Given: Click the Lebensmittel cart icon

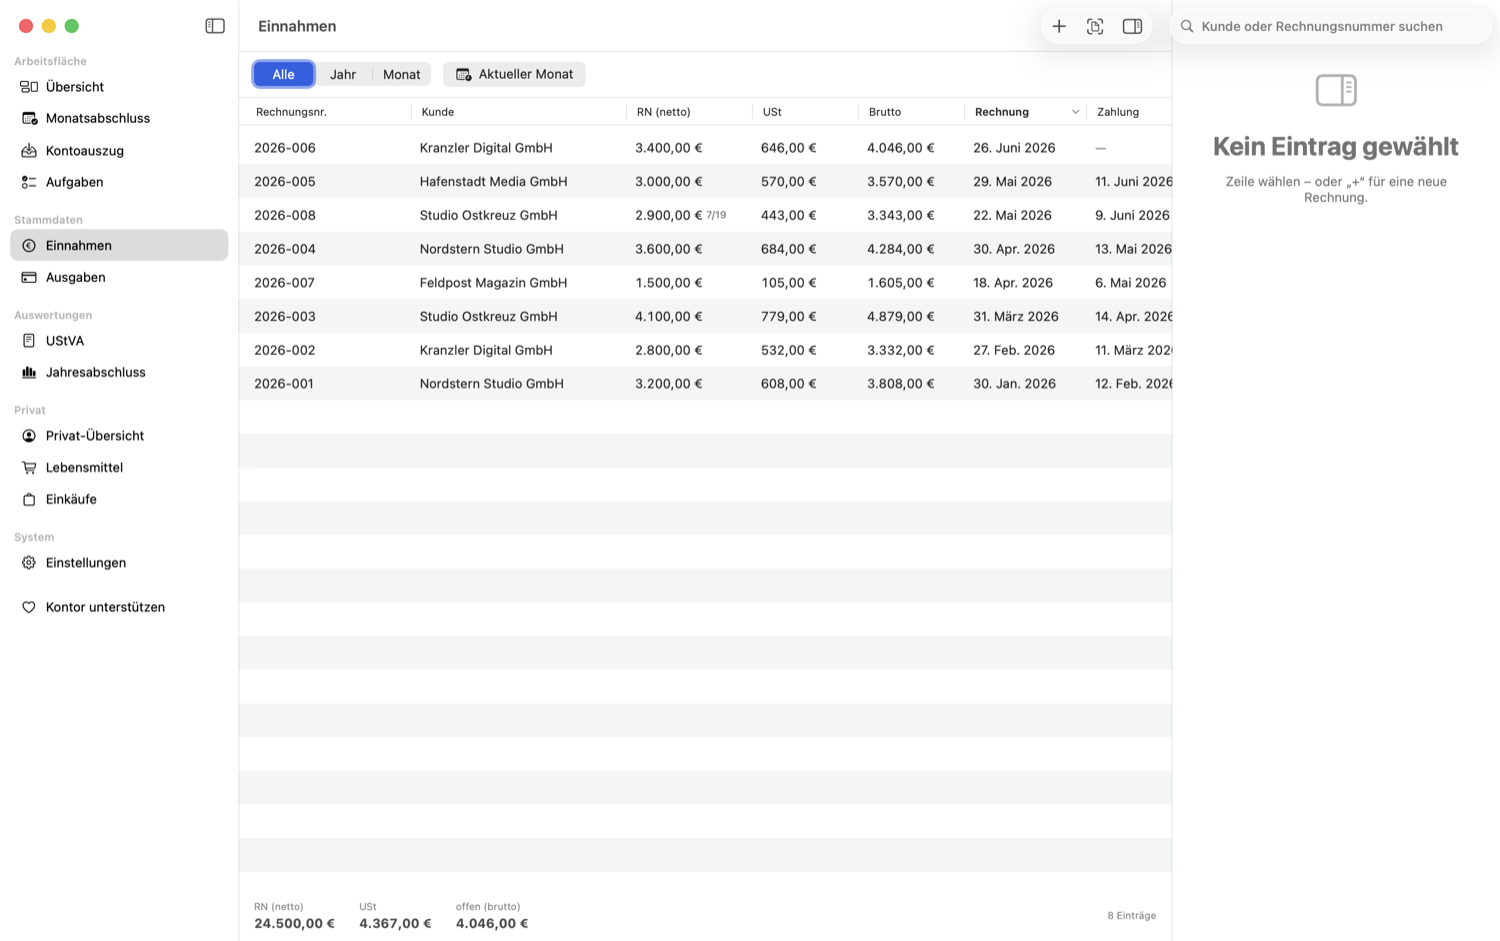Looking at the screenshot, I should pos(29,467).
